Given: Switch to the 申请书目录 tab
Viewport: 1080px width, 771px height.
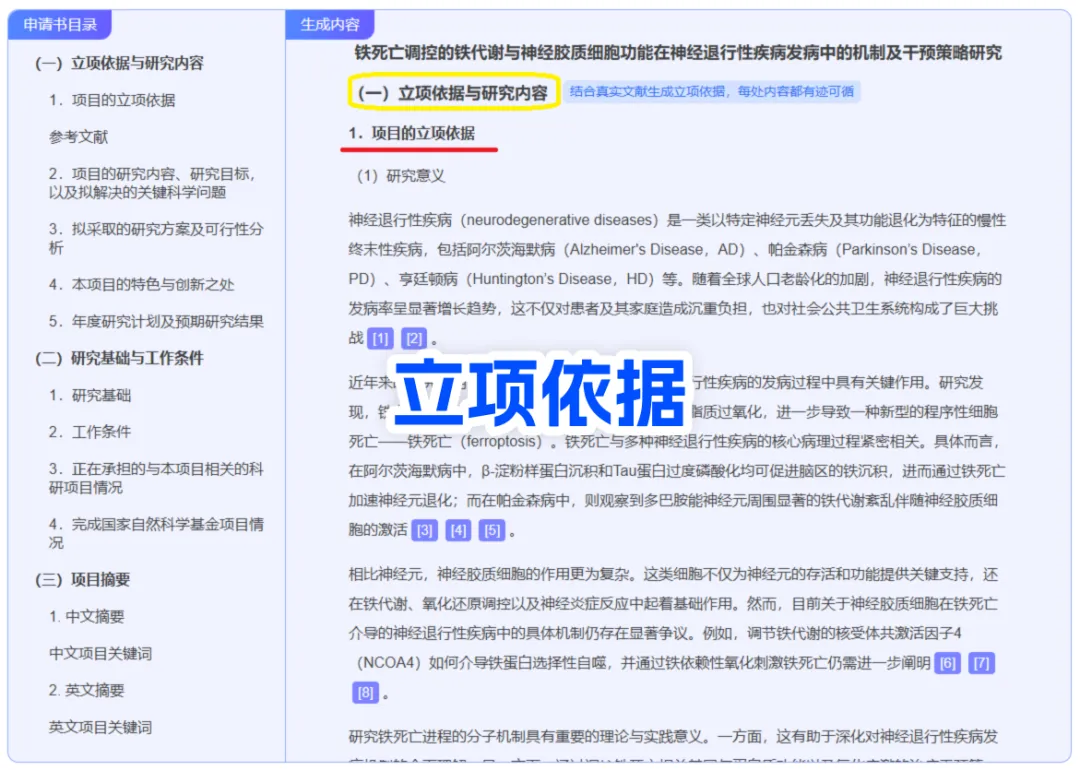Looking at the screenshot, I should (60, 25).
